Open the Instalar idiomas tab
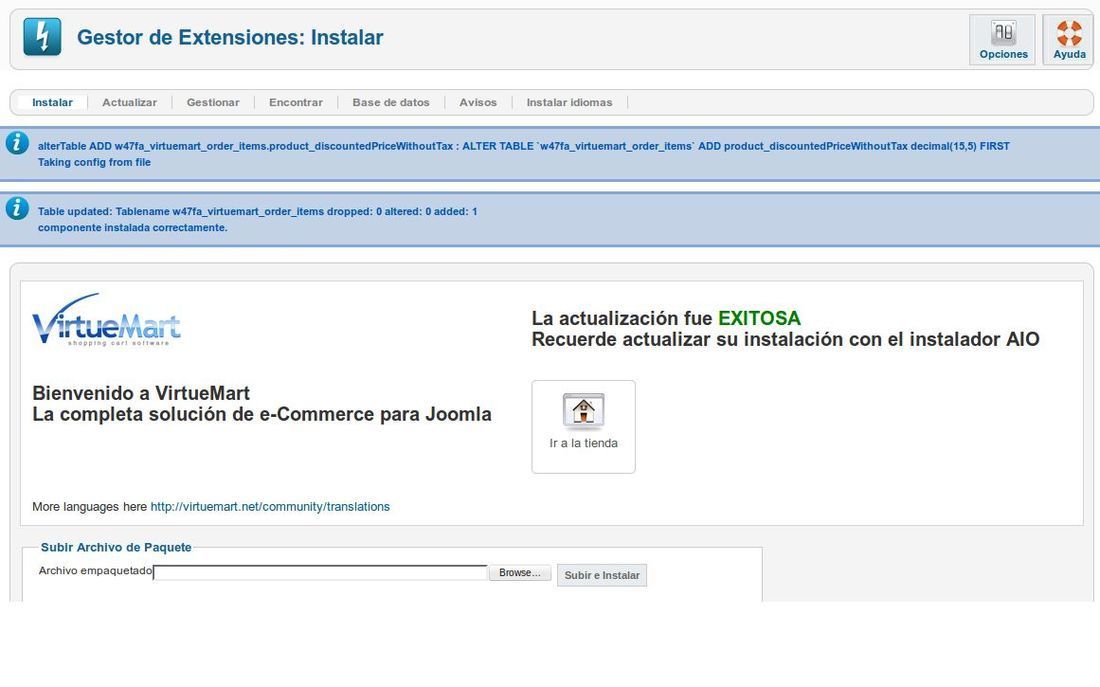 coord(569,102)
